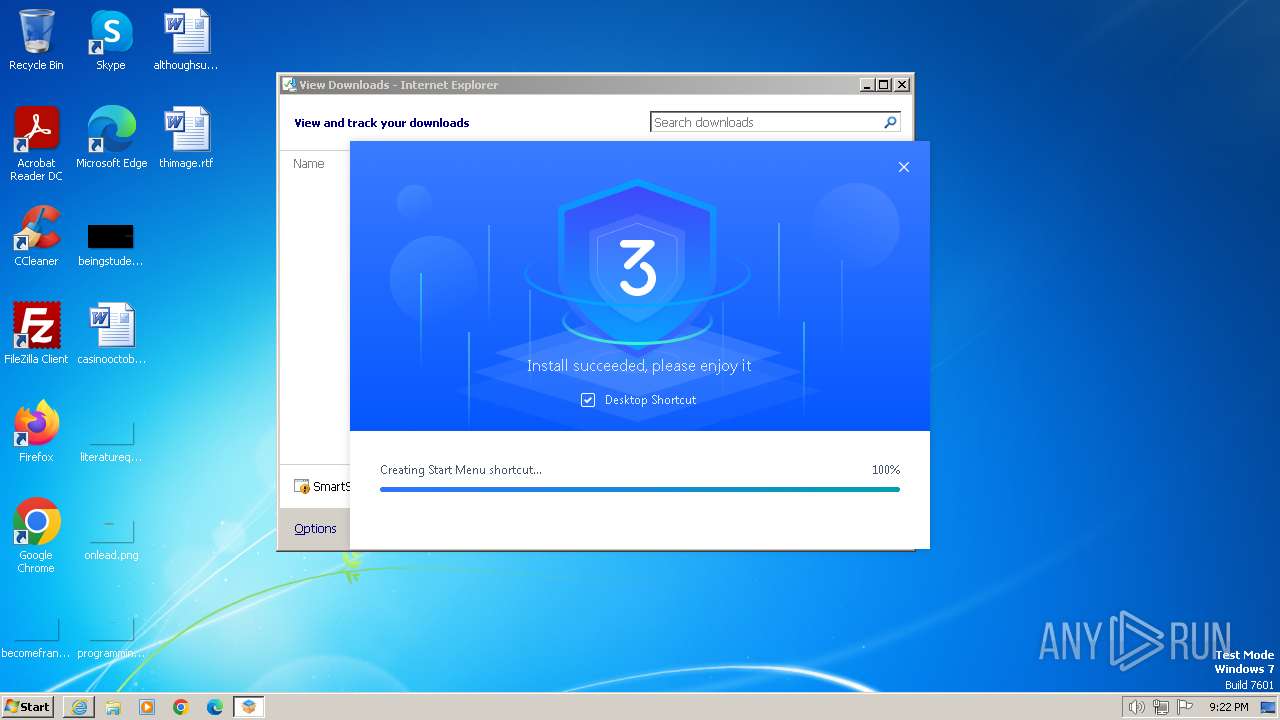This screenshot has width=1280, height=720.
Task: Open Edge from the taskbar
Action: coord(215,707)
